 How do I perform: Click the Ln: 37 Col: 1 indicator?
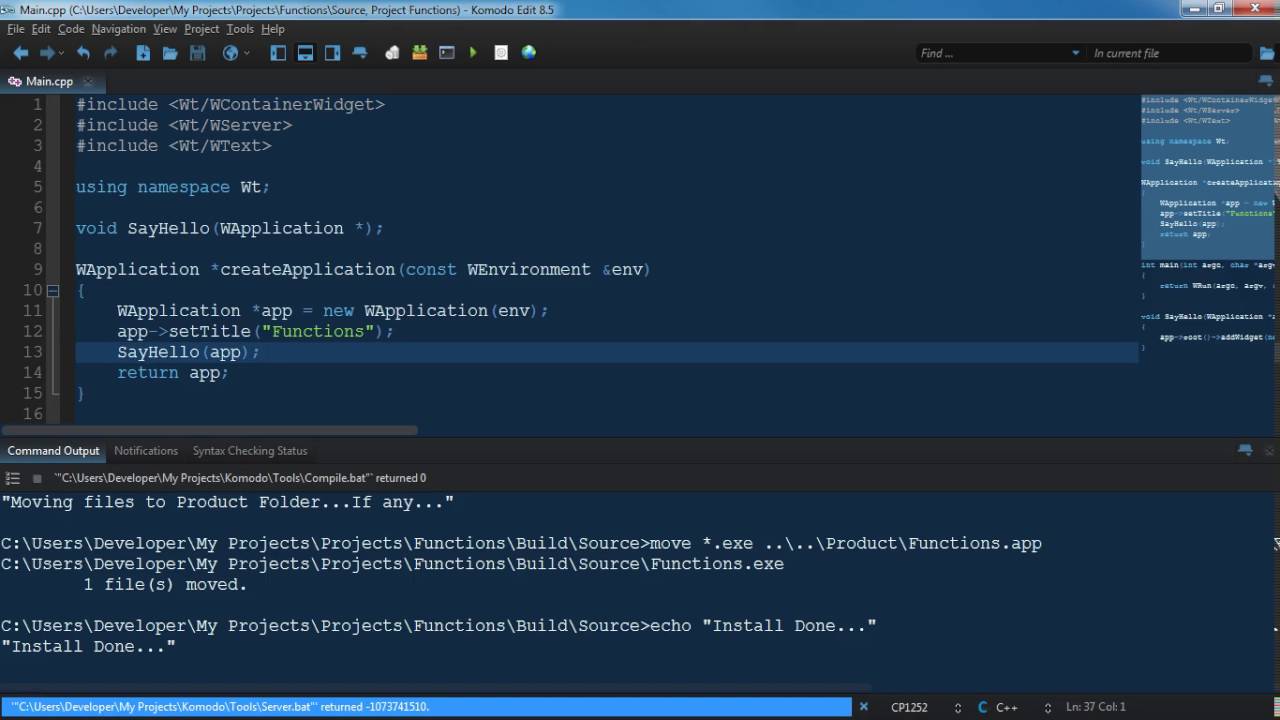coord(1096,707)
